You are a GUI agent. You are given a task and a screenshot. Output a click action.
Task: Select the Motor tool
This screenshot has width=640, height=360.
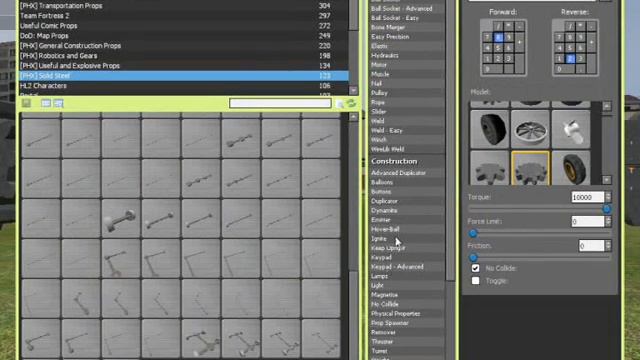click(407, 65)
